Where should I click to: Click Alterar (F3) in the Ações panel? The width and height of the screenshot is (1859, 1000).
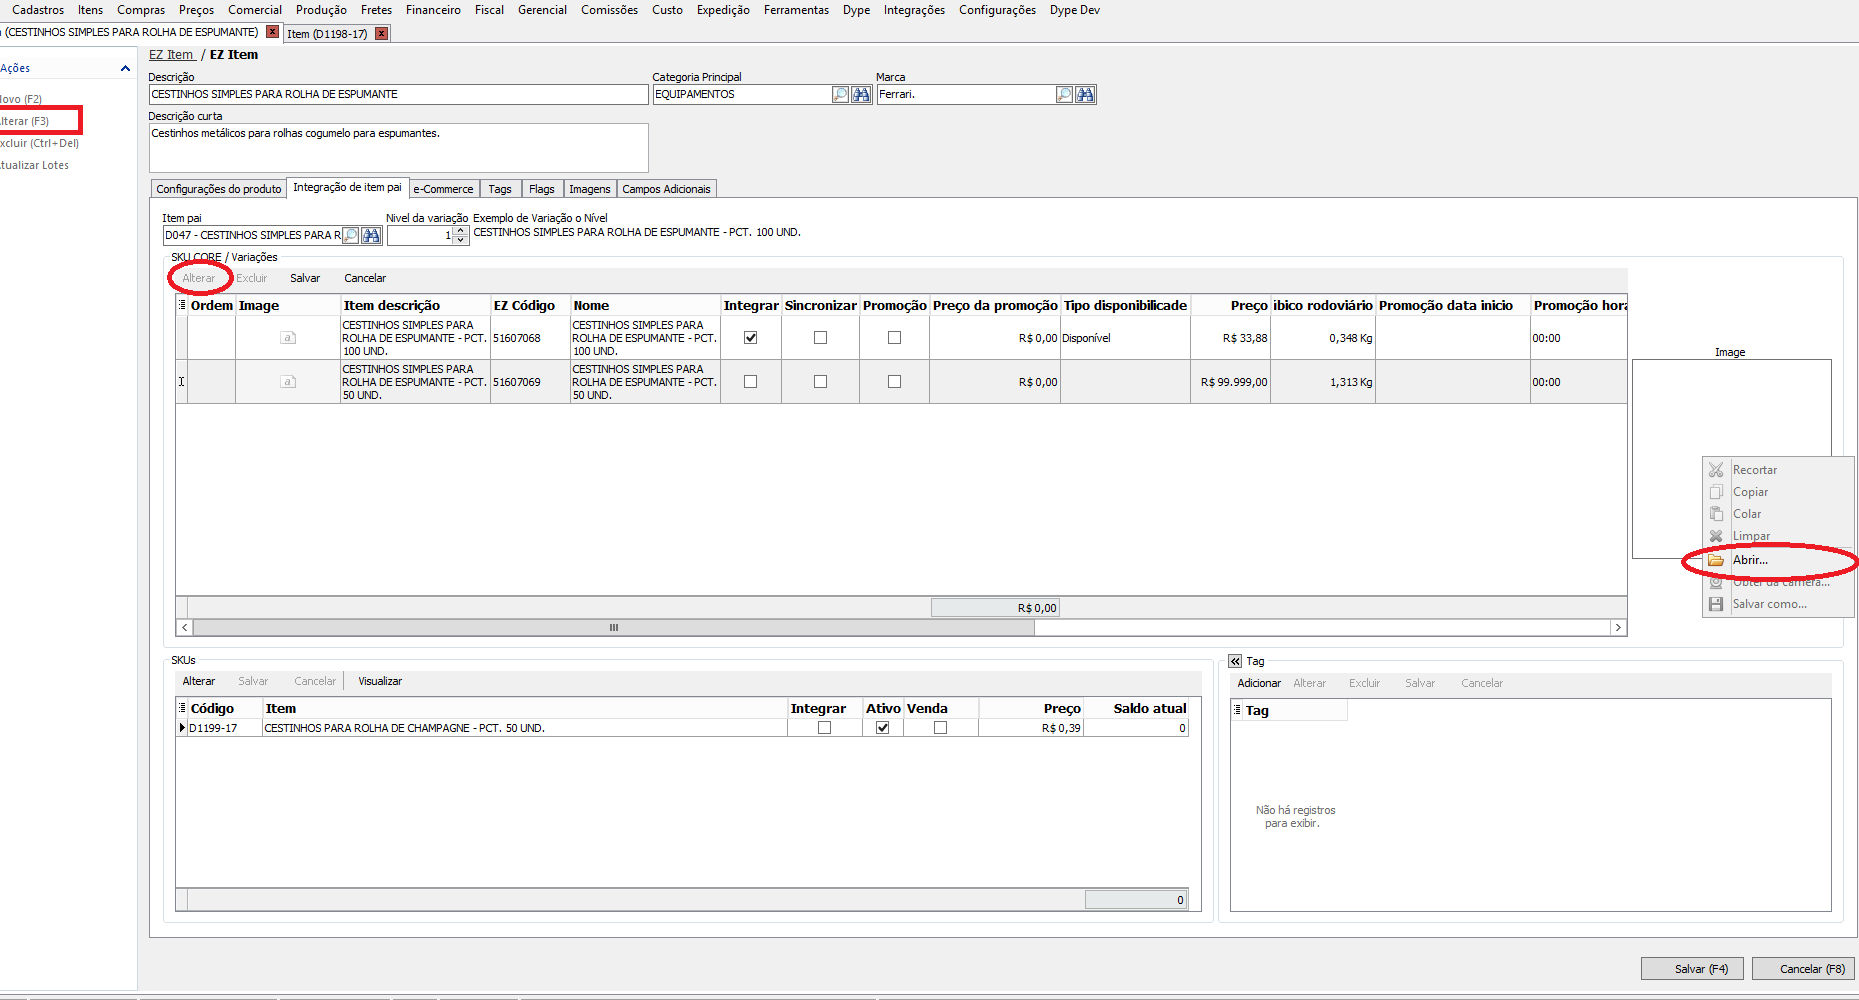[25, 121]
